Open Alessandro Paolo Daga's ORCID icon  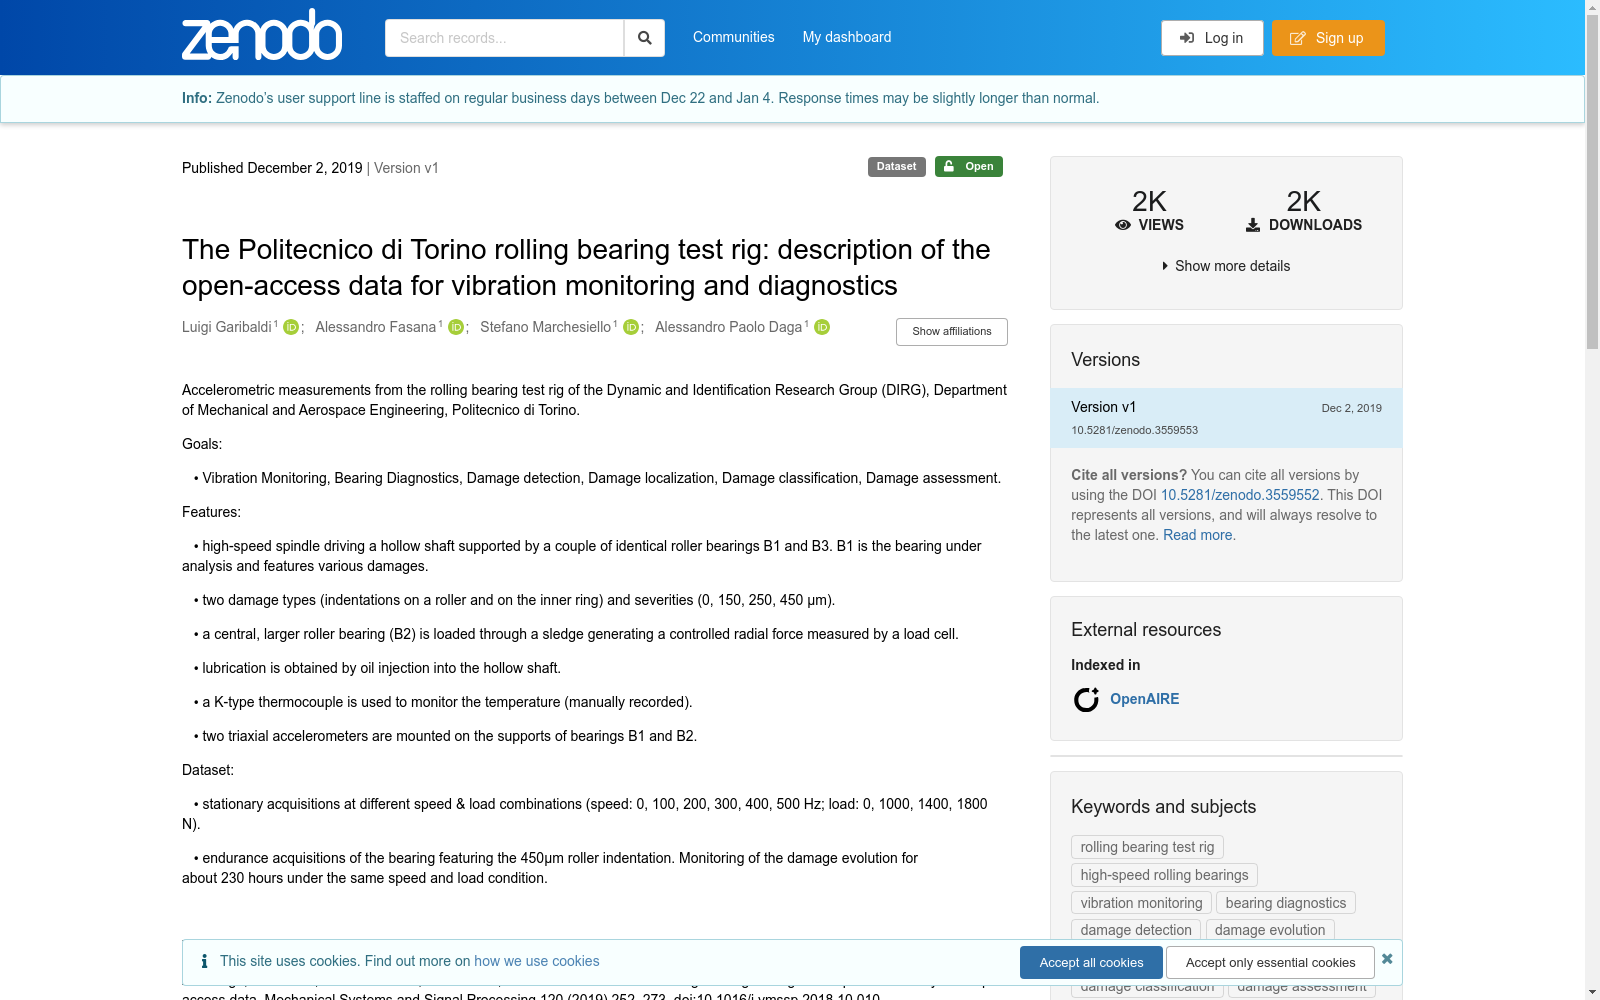(x=822, y=327)
